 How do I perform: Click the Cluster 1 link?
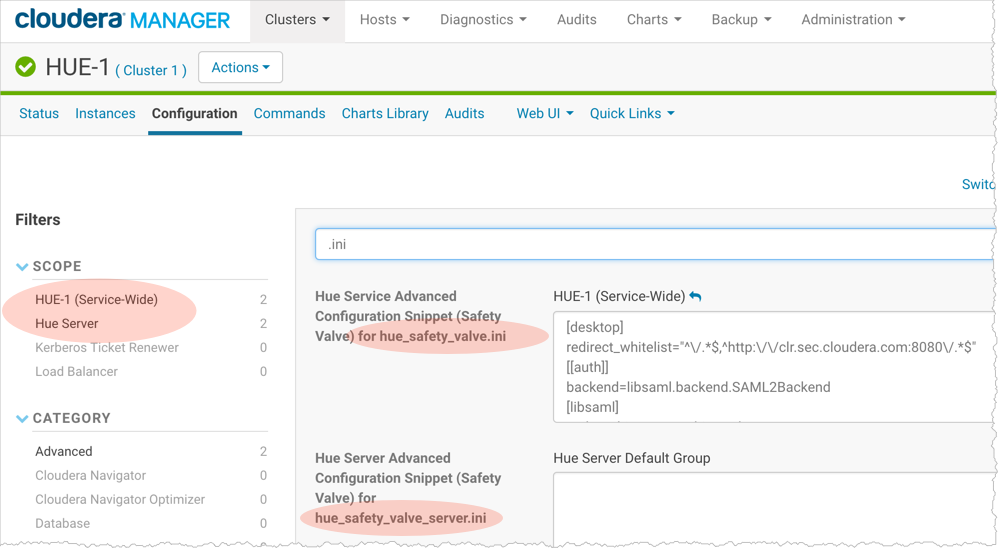(x=151, y=70)
